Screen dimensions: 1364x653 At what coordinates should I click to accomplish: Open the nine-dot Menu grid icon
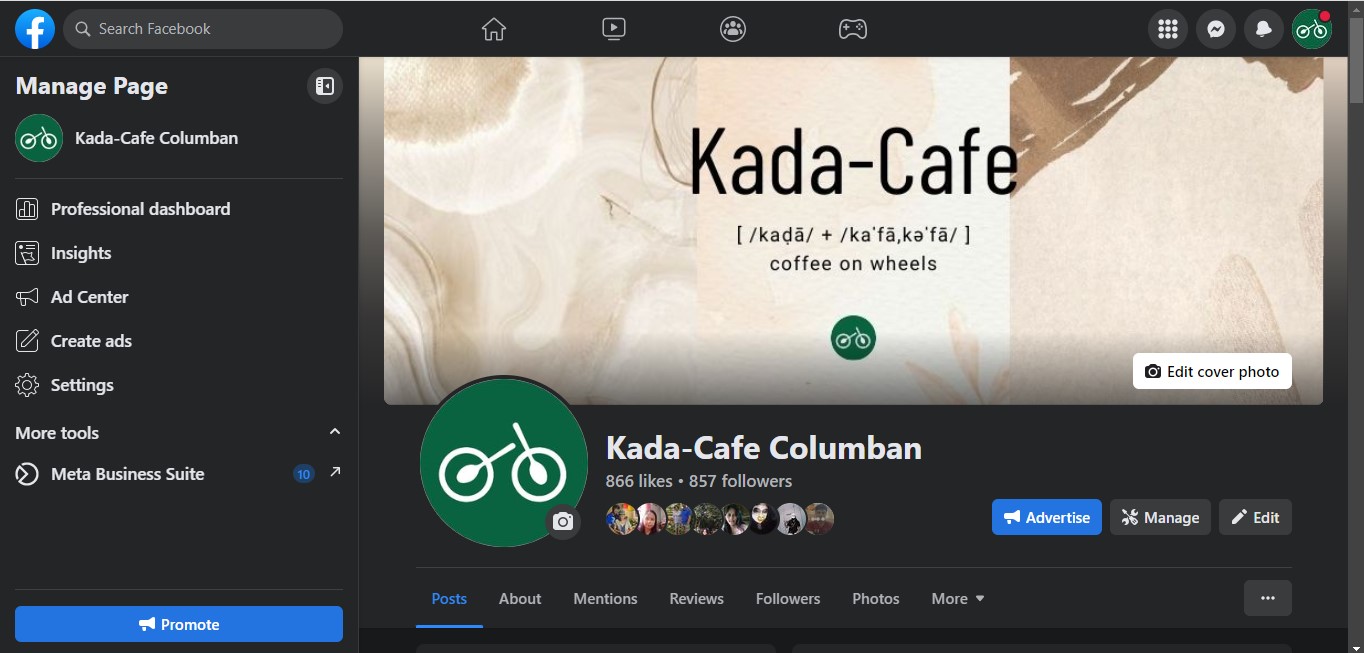(1168, 29)
